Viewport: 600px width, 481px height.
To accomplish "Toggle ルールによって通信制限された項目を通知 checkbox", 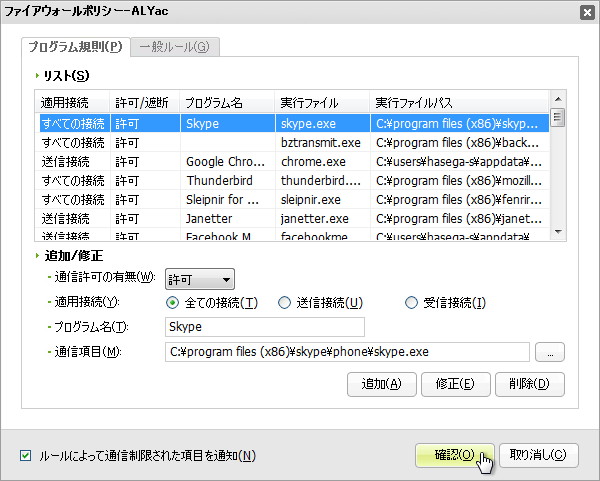I will pos(25,455).
